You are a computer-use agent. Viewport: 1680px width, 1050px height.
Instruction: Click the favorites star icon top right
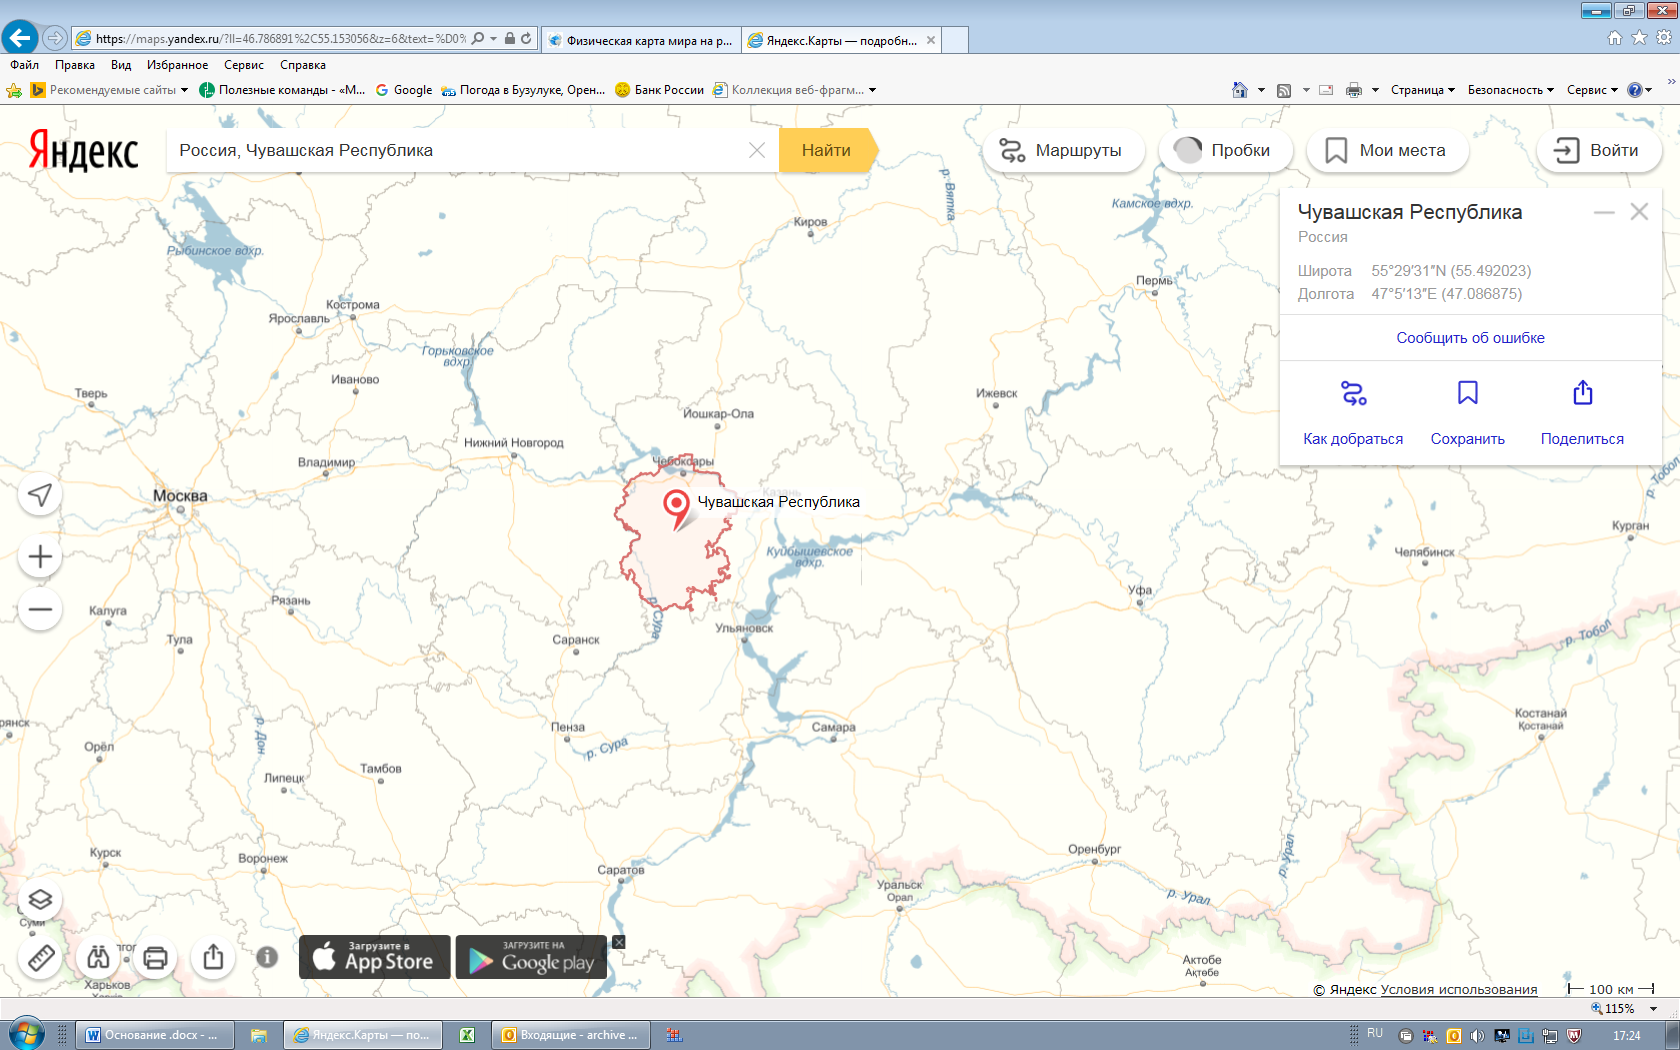[1639, 37]
